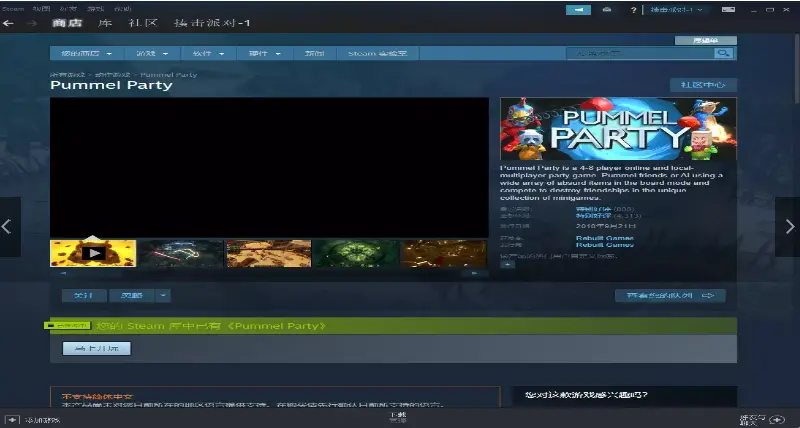Switch to the 库 (Library) tab
The width and height of the screenshot is (800, 428).
tap(105, 23)
